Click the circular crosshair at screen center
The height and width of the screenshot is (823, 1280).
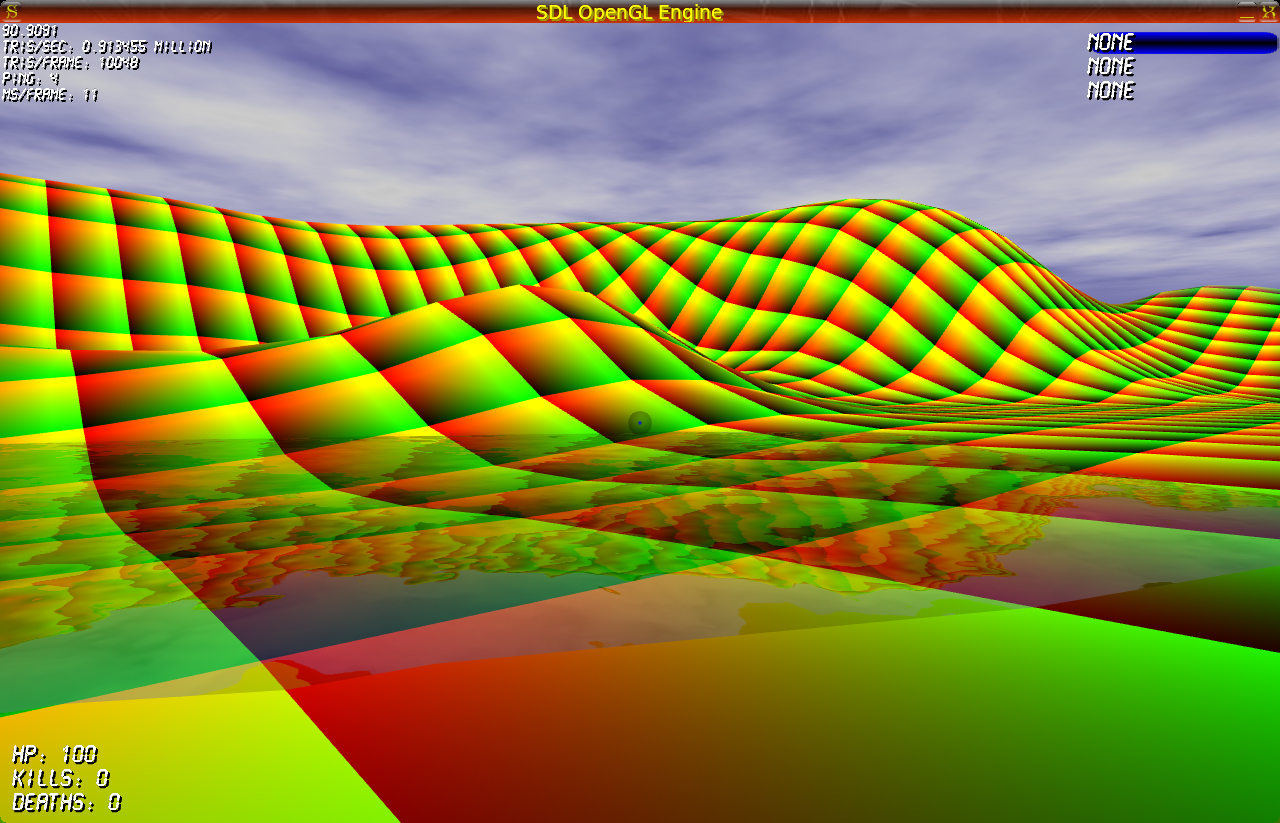point(640,423)
